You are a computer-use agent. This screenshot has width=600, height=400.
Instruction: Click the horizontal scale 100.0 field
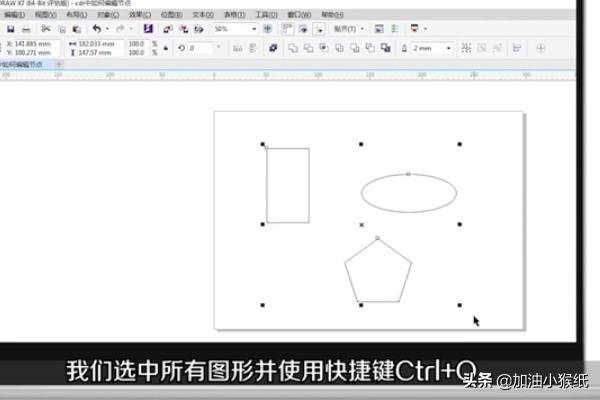pyautogui.click(x=138, y=44)
